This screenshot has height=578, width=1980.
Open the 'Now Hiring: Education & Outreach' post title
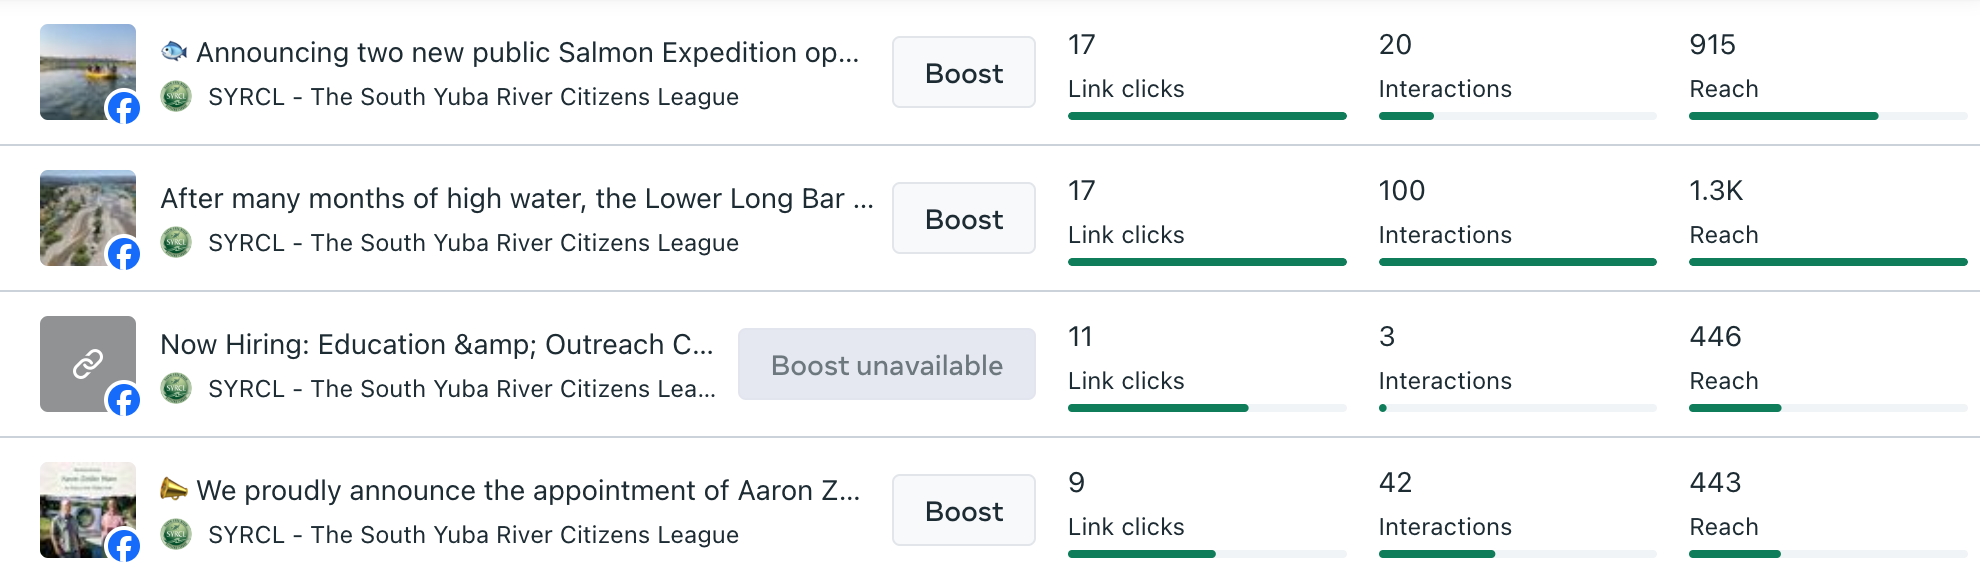click(x=436, y=345)
